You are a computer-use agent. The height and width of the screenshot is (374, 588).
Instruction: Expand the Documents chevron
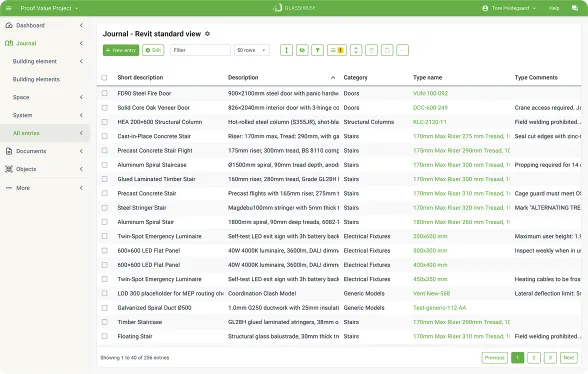tap(81, 151)
